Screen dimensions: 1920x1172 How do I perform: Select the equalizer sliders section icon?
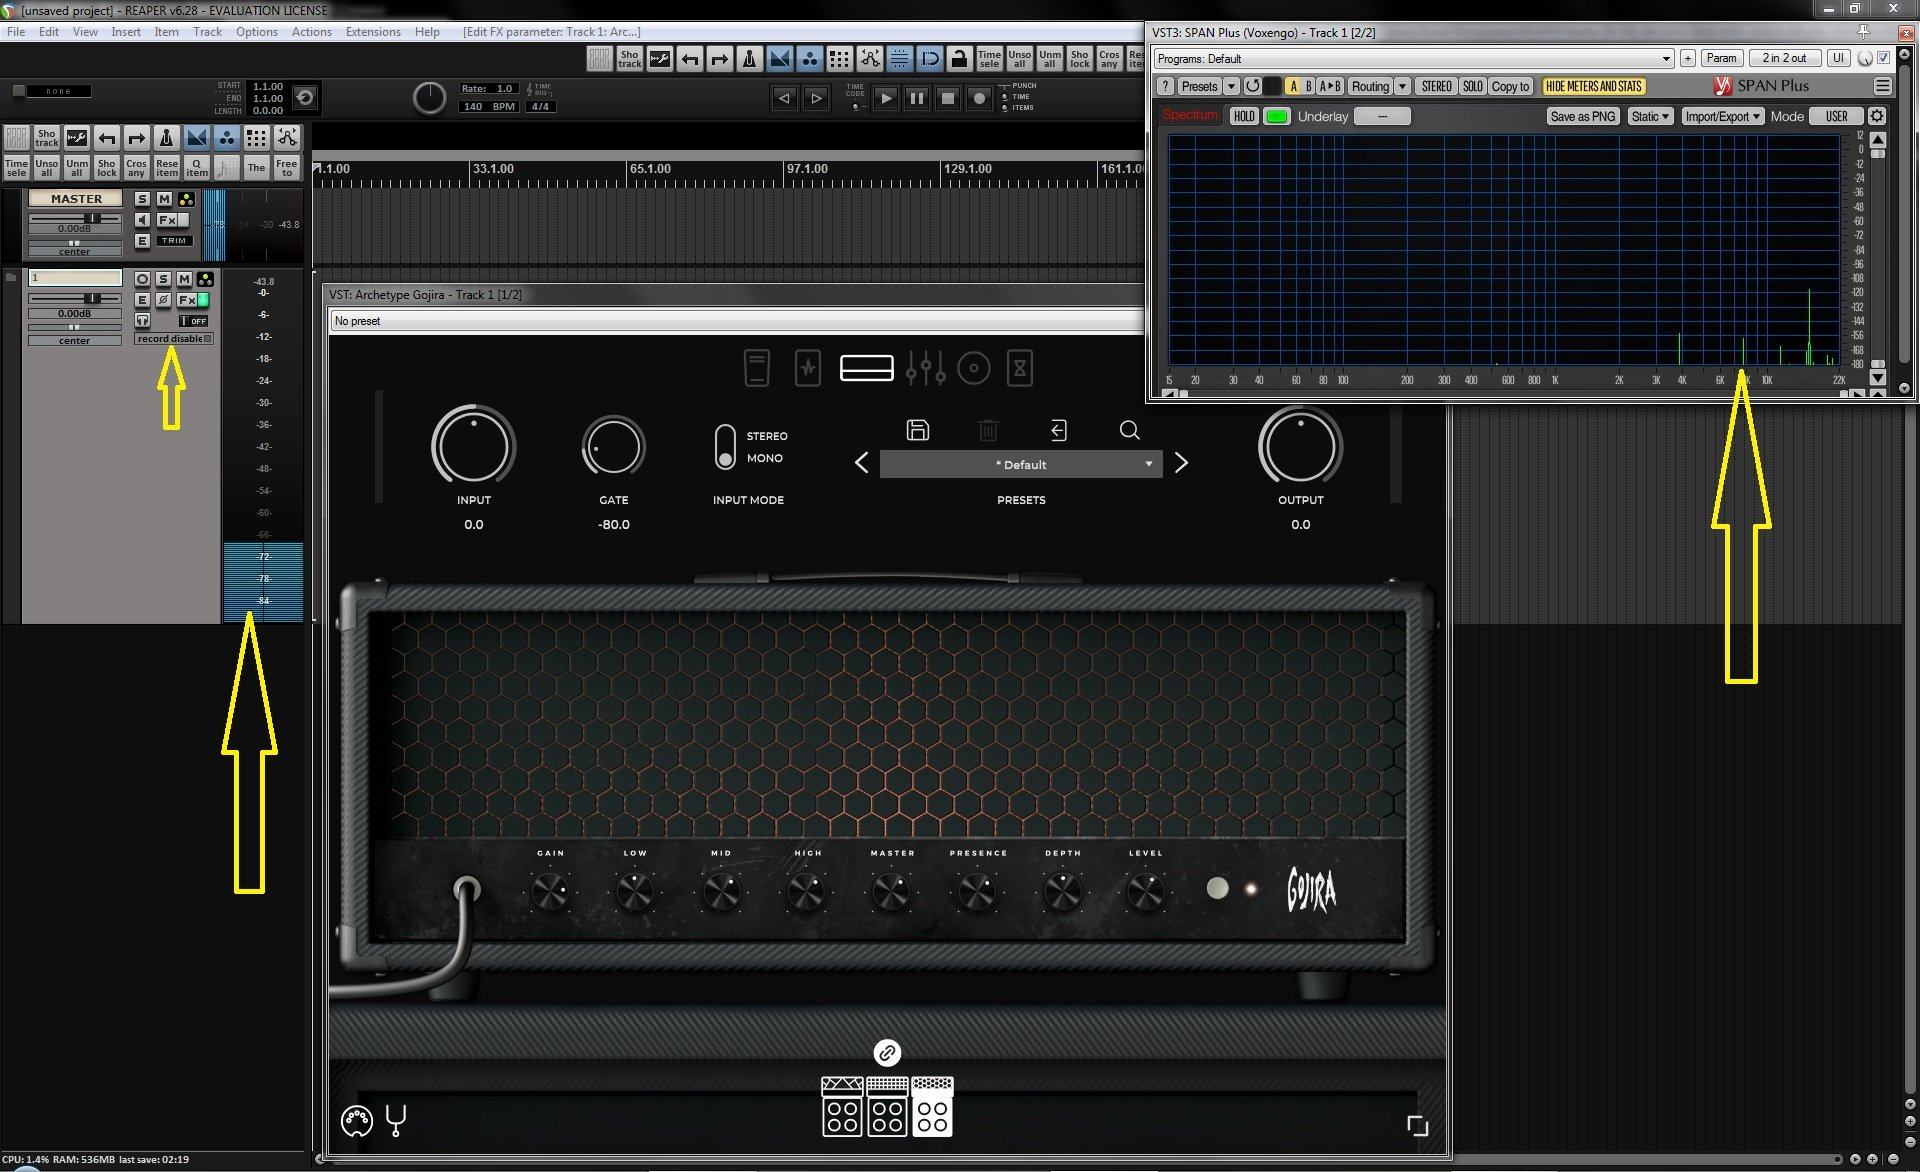tap(925, 368)
